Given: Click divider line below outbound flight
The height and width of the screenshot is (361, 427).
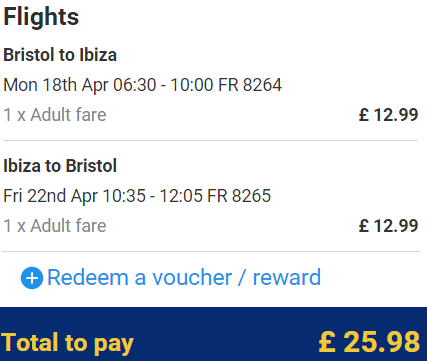Looking at the screenshot, I should [210, 141].
